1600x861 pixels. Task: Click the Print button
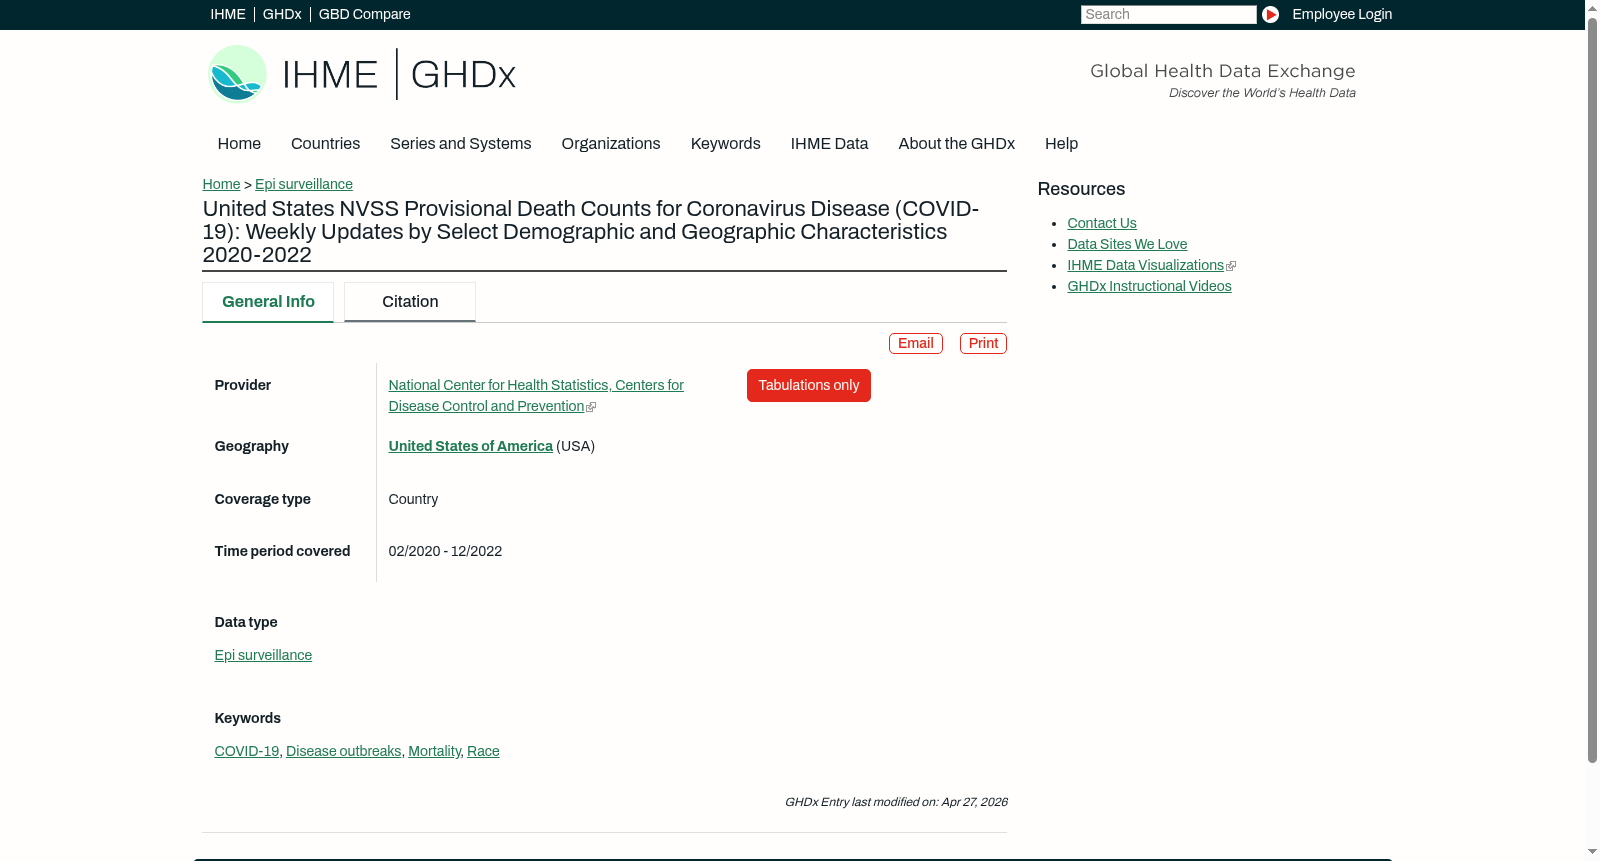coord(983,343)
